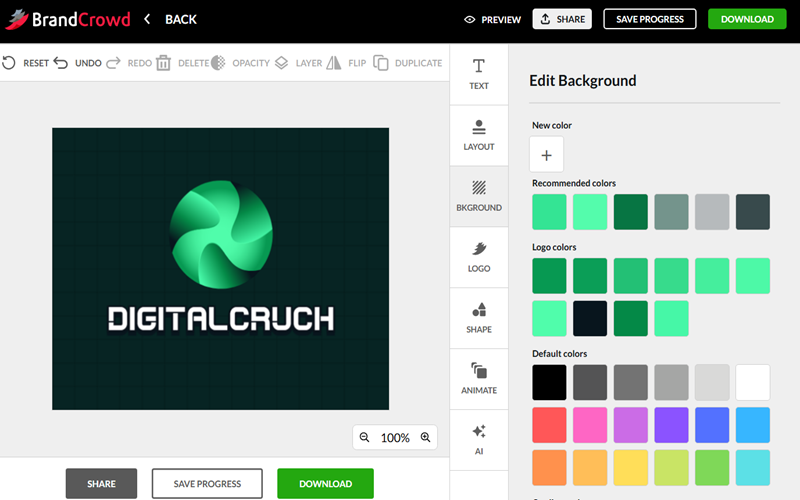The height and width of the screenshot is (500, 800).
Task: Pick the royal blue default color
Action: [x=712, y=425]
